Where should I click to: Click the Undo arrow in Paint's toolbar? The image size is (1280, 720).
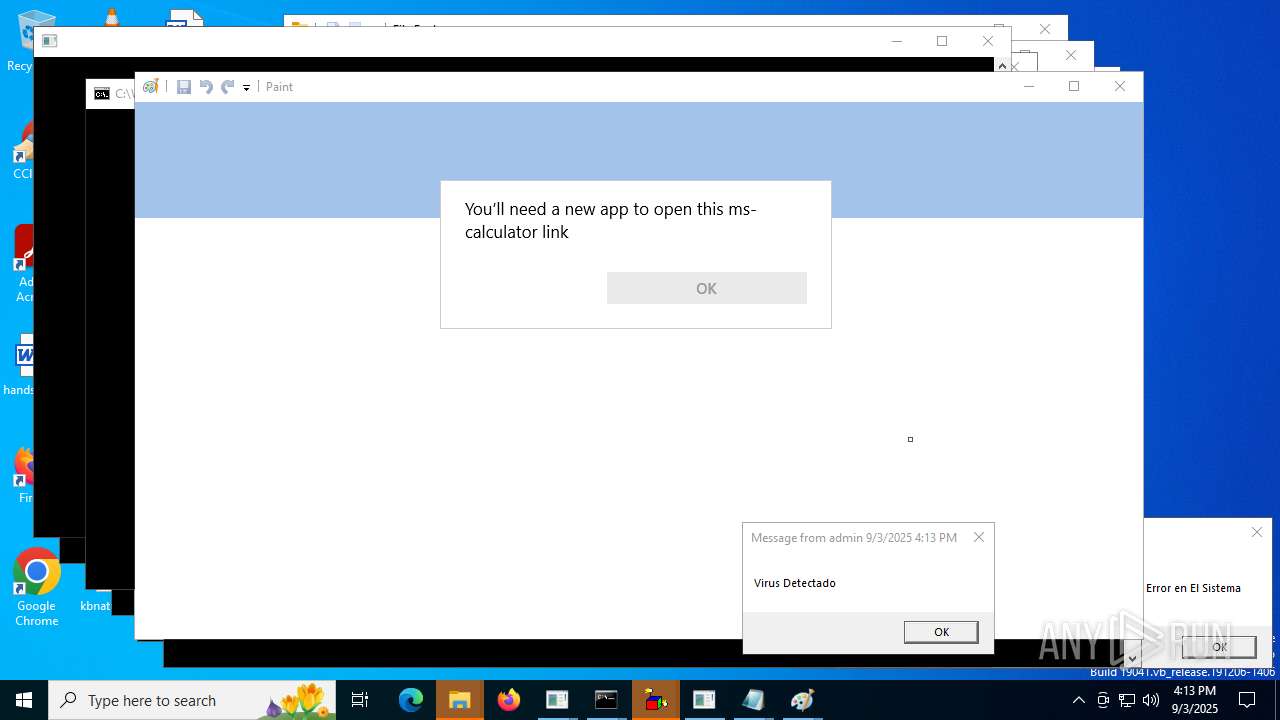(206, 87)
